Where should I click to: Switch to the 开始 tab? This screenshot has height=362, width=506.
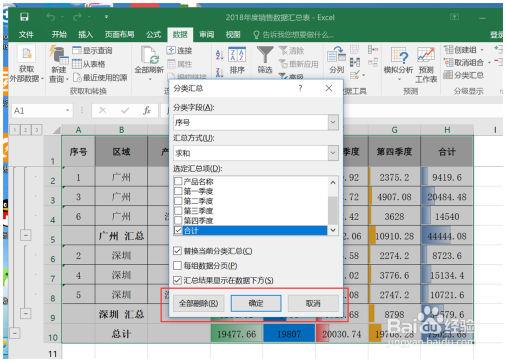[59, 34]
